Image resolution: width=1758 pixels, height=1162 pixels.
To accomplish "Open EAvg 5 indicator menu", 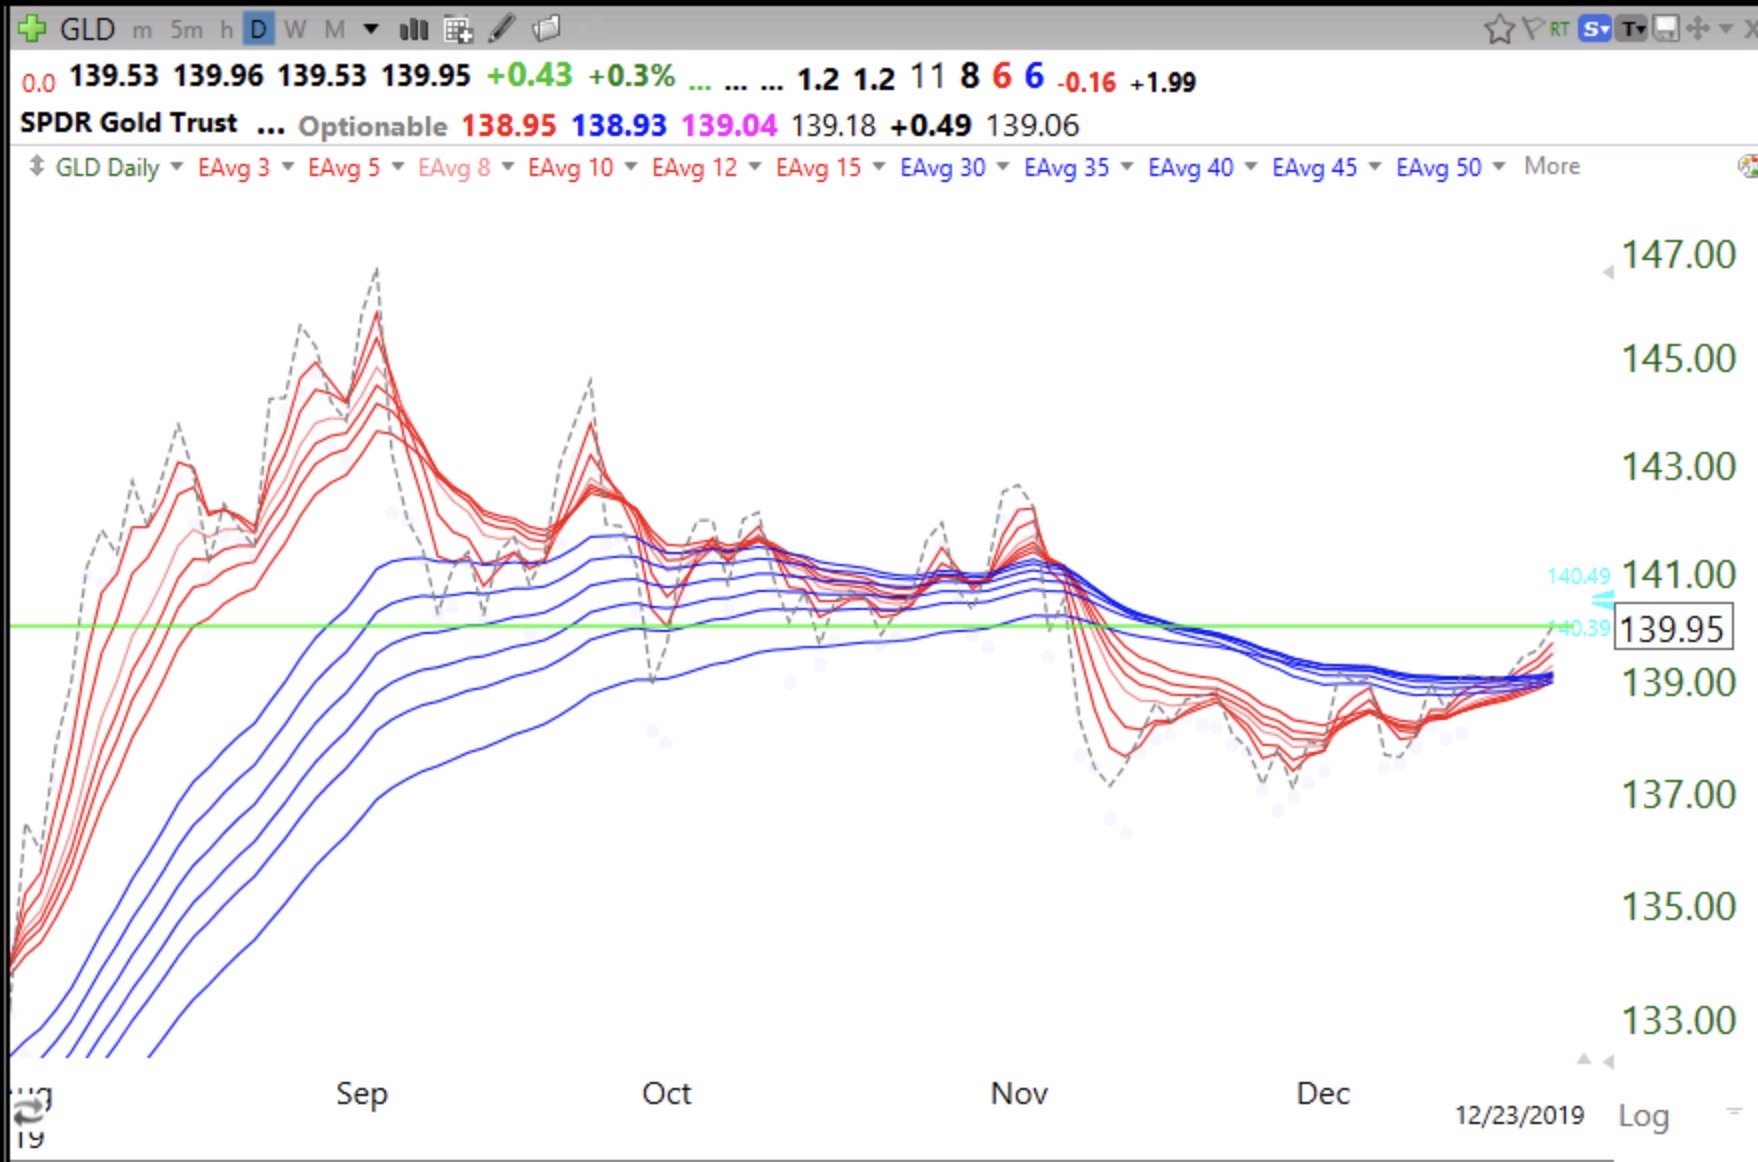I will tap(398, 166).
